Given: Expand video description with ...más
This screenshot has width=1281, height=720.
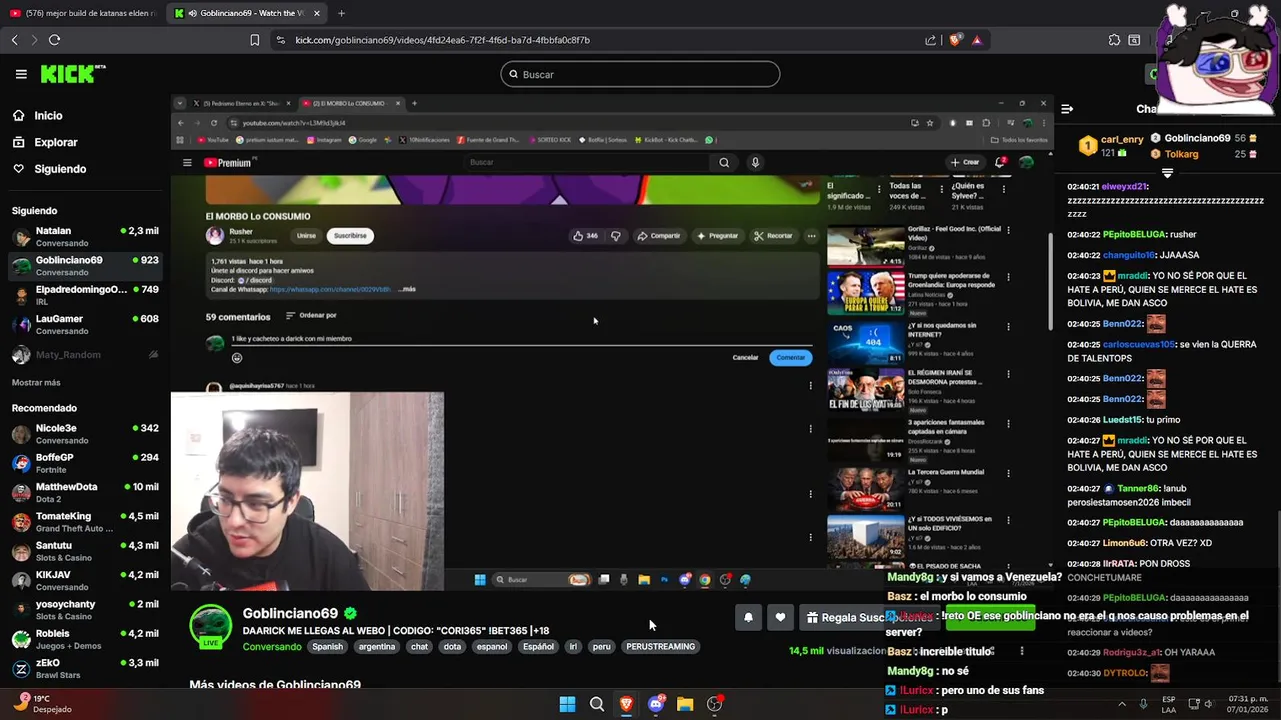Looking at the screenshot, I should pyautogui.click(x=407, y=289).
